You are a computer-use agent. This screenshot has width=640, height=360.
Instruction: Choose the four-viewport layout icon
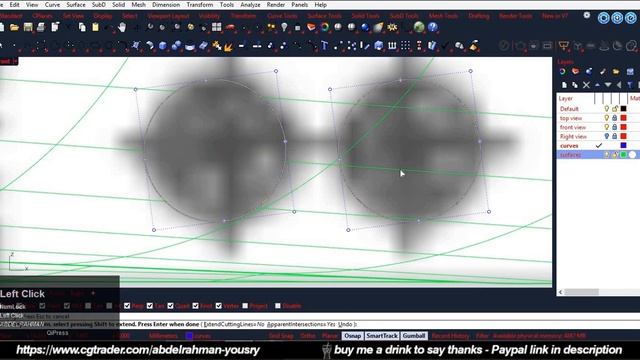pyautogui.click(x=216, y=27)
